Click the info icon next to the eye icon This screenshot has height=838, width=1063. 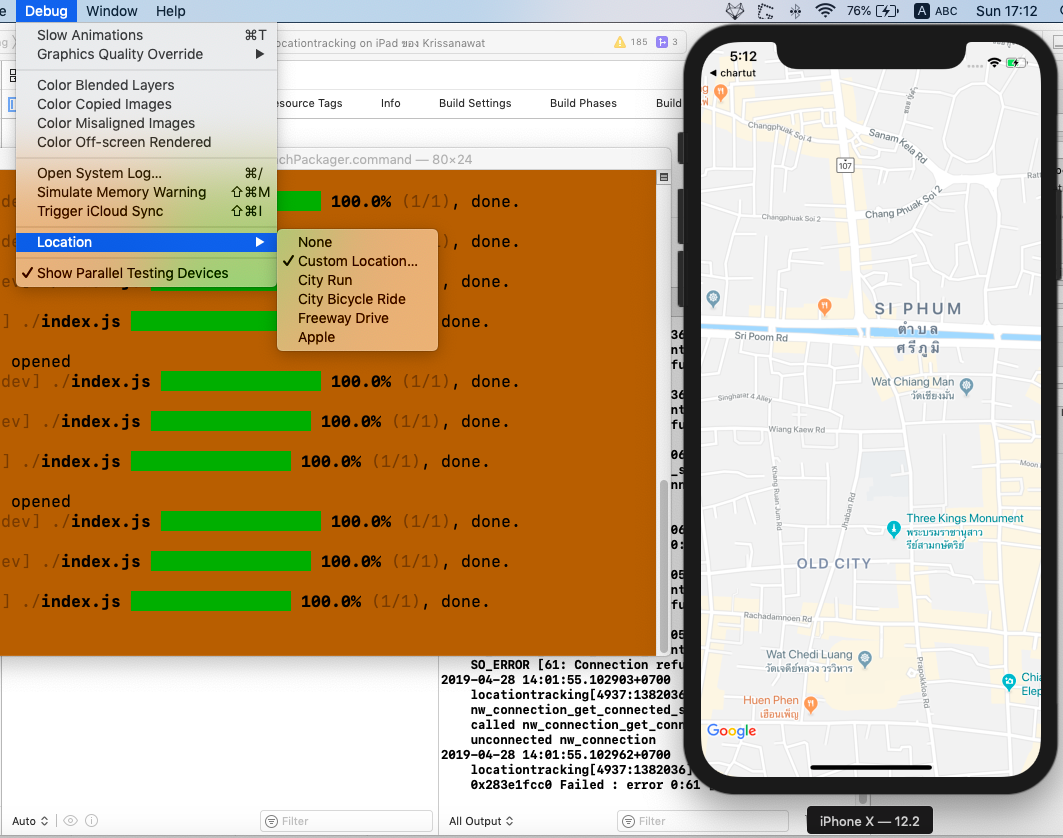(x=91, y=820)
